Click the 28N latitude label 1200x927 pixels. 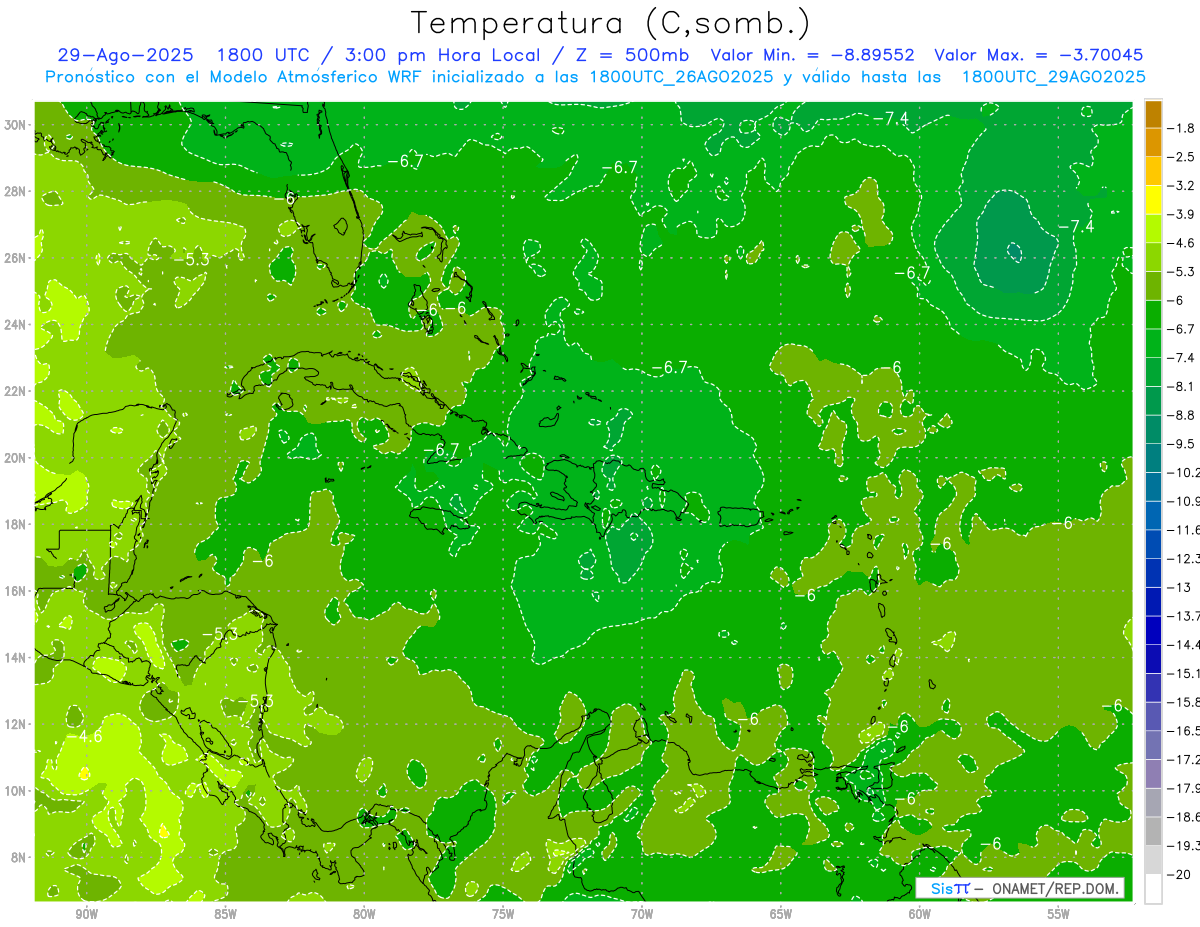pos(15,191)
